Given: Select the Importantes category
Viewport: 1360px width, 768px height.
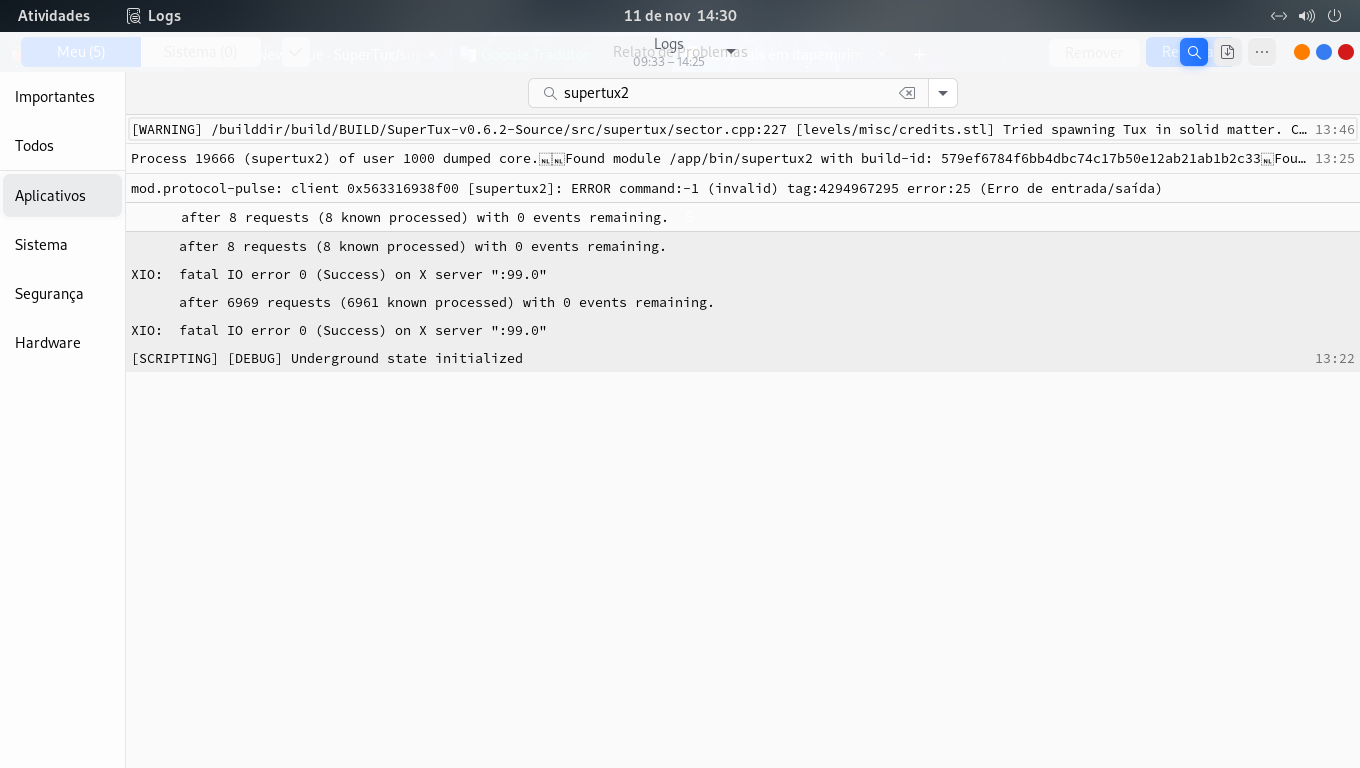Looking at the screenshot, I should (x=62, y=97).
